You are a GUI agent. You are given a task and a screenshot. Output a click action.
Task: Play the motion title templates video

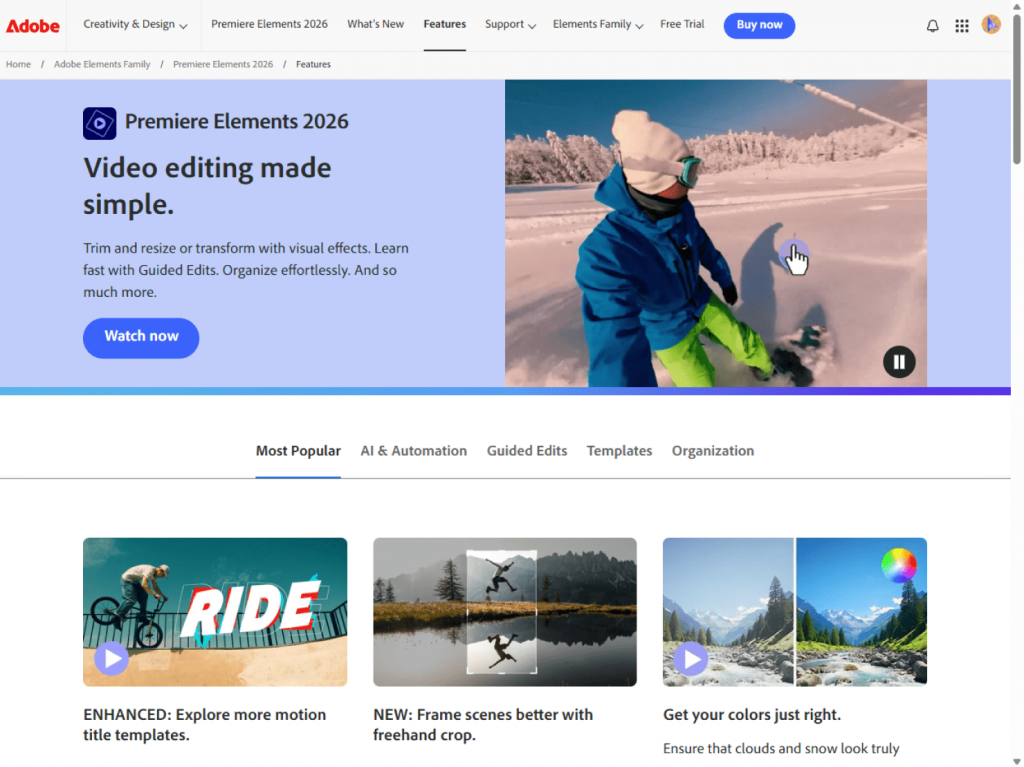[112, 659]
